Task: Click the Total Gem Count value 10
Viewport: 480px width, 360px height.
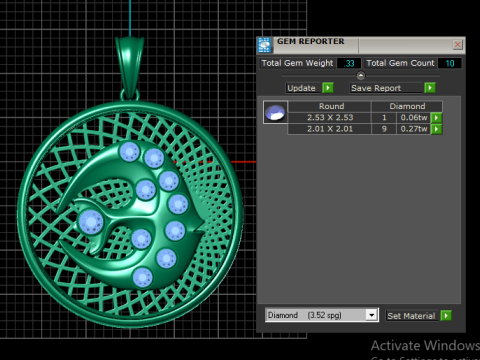Action: (450, 63)
